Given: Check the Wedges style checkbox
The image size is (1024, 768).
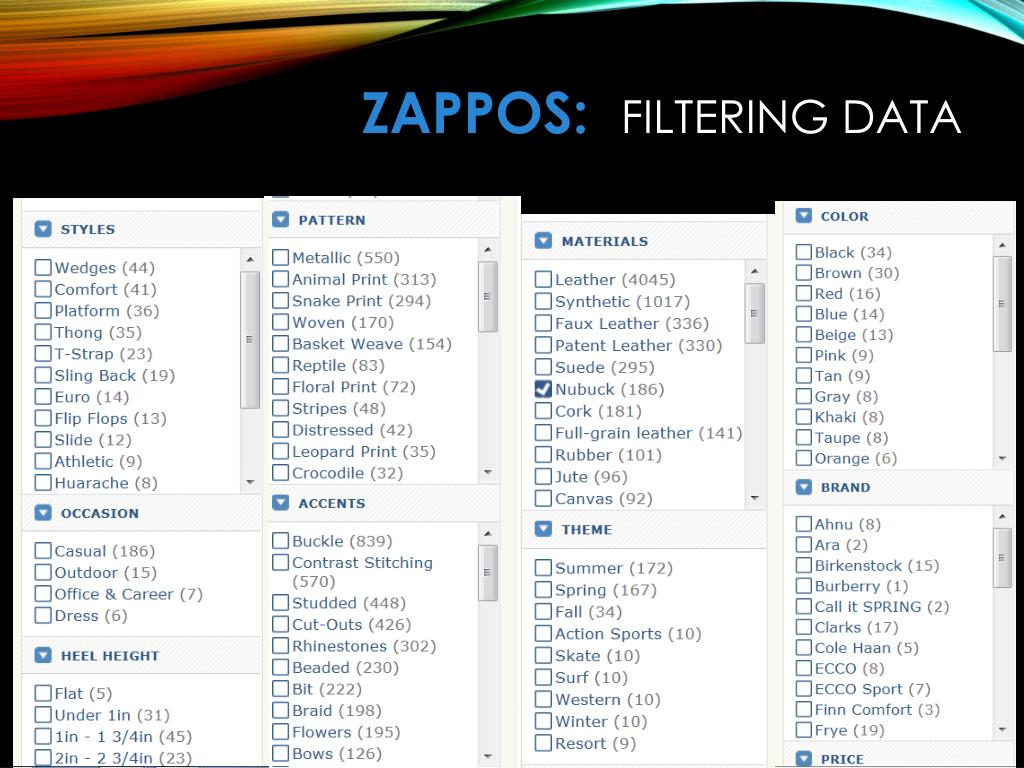Looking at the screenshot, I should [43, 268].
